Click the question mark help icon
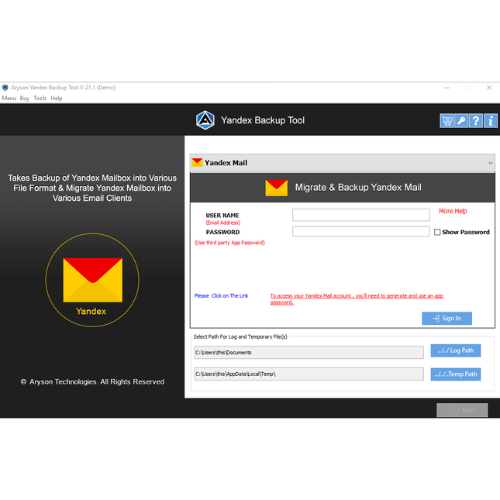Viewport: 500px width, 500px height. pos(476,121)
